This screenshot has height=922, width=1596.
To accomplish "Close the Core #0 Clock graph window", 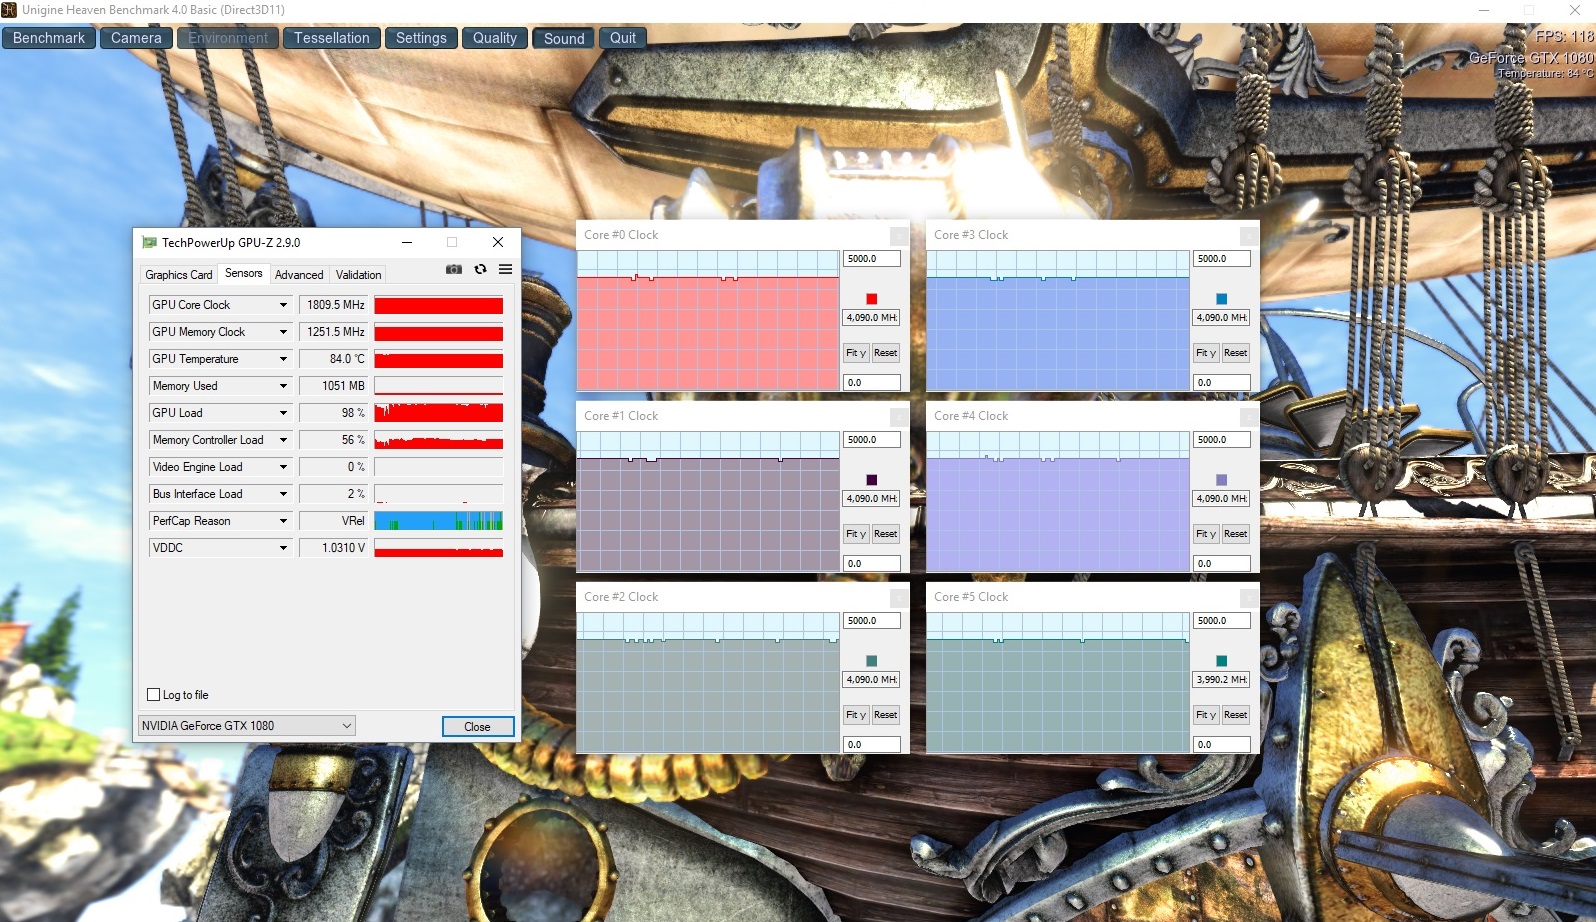I will [x=900, y=236].
